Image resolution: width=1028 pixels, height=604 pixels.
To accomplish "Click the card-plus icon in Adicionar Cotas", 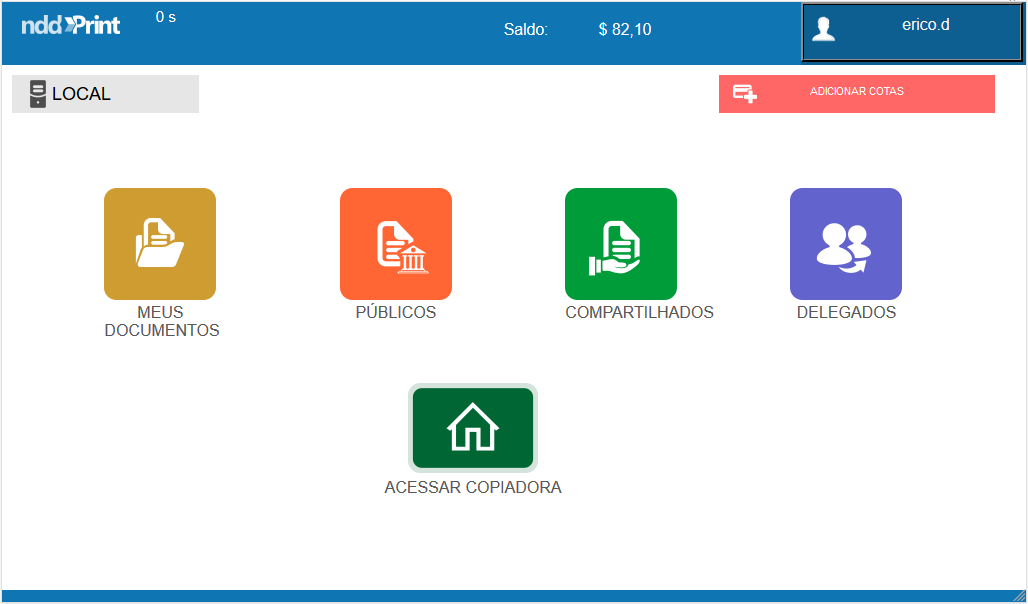I will pyautogui.click(x=745, y=93).
